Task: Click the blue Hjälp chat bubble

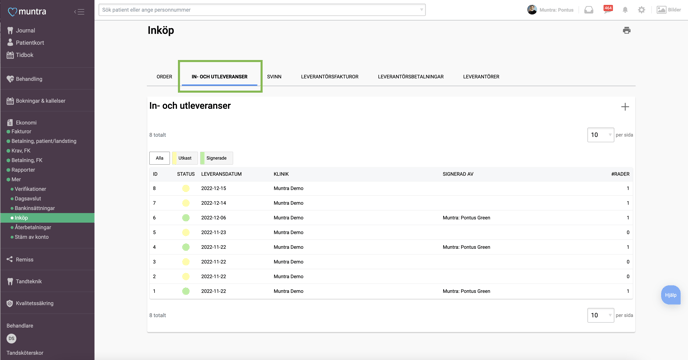Action: pos(670,295)
